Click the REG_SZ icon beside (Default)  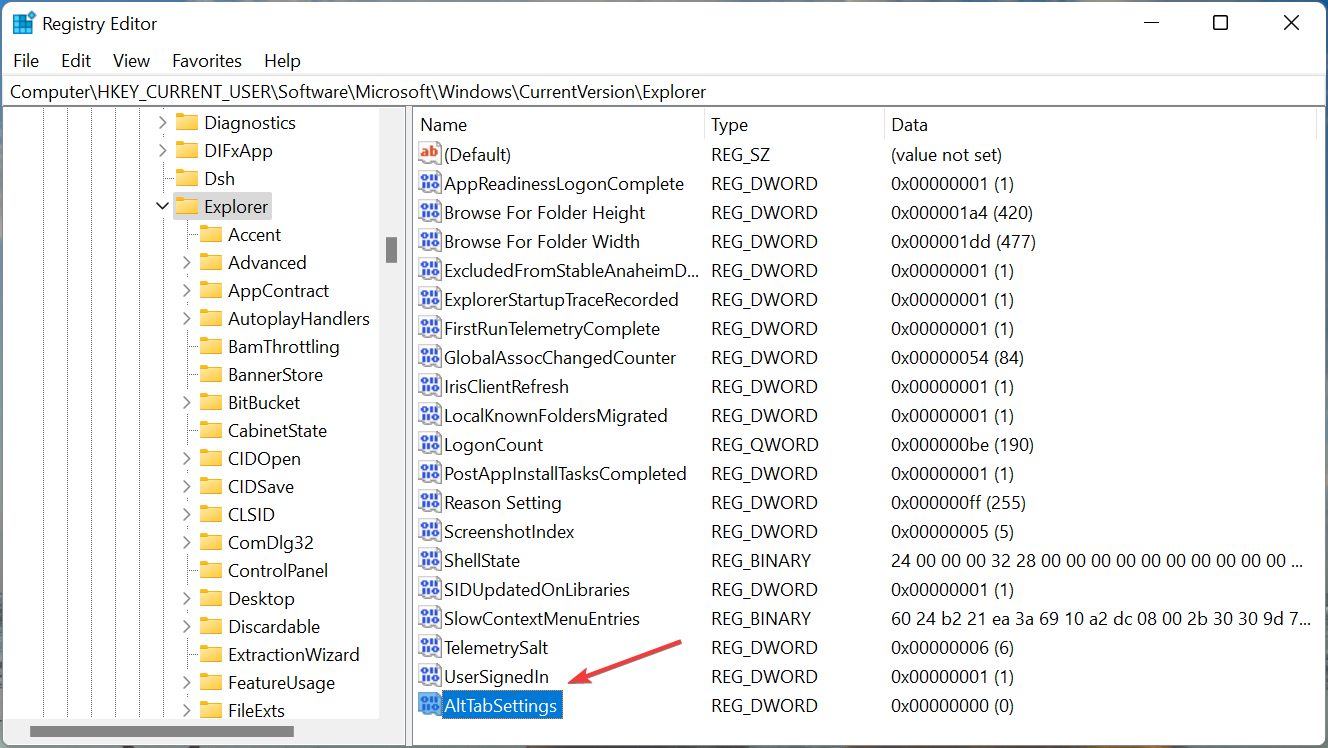(428, 154)
